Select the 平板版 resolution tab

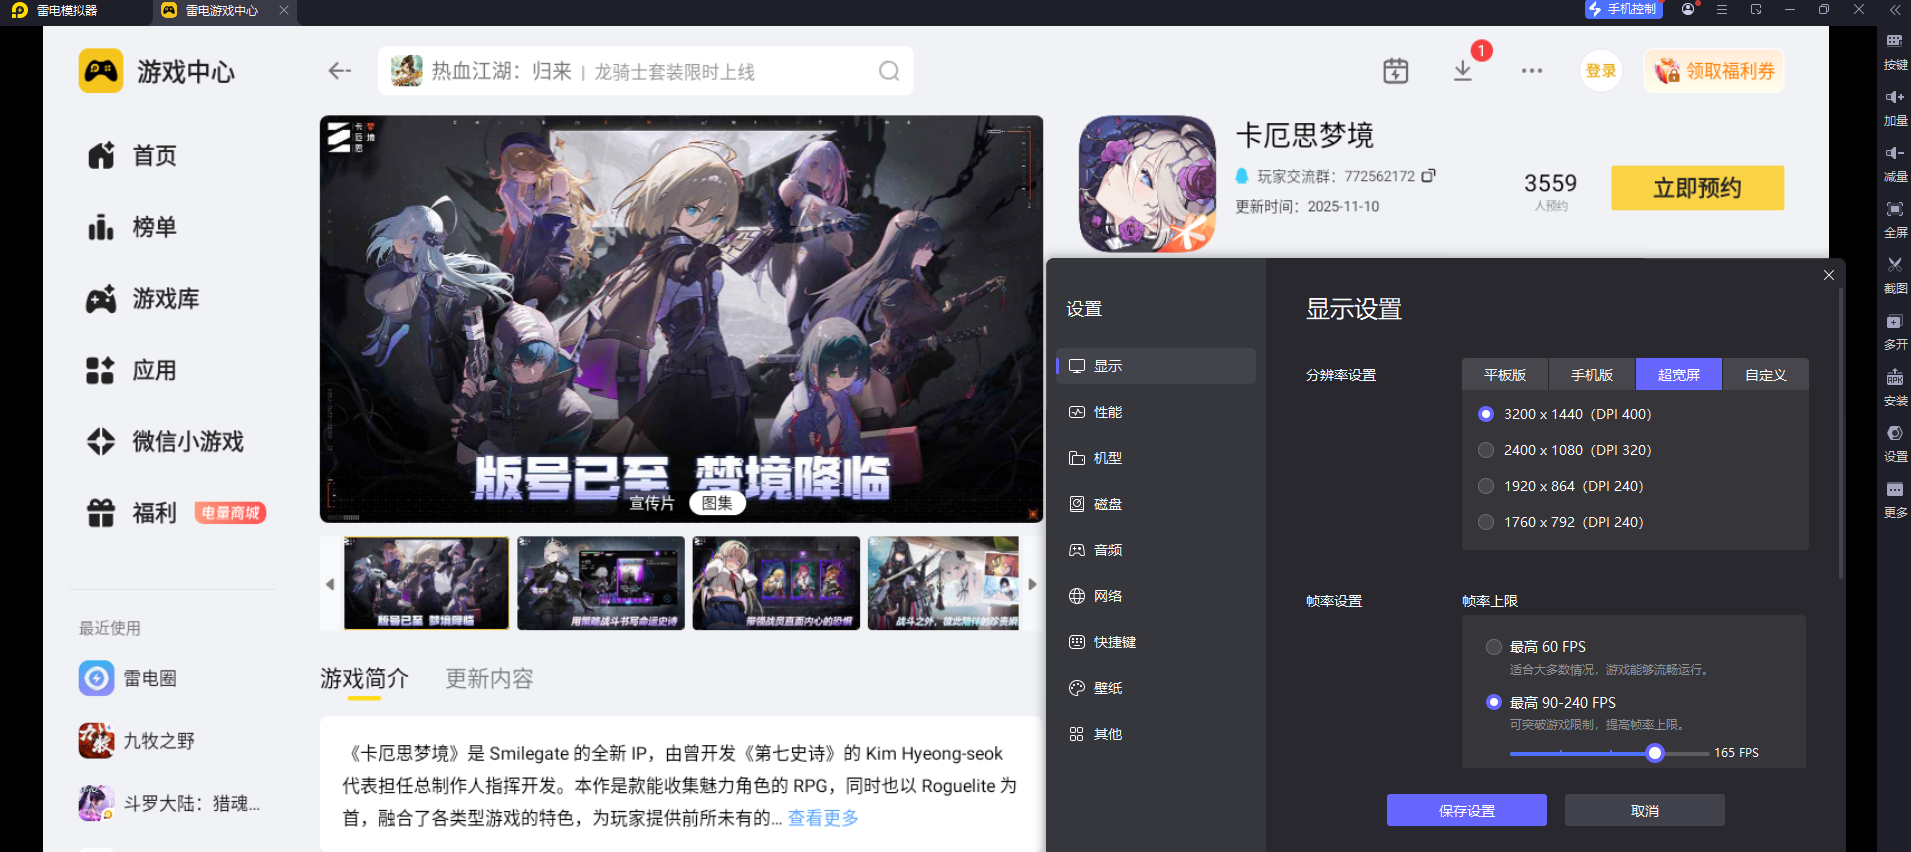pos(1505,375)
